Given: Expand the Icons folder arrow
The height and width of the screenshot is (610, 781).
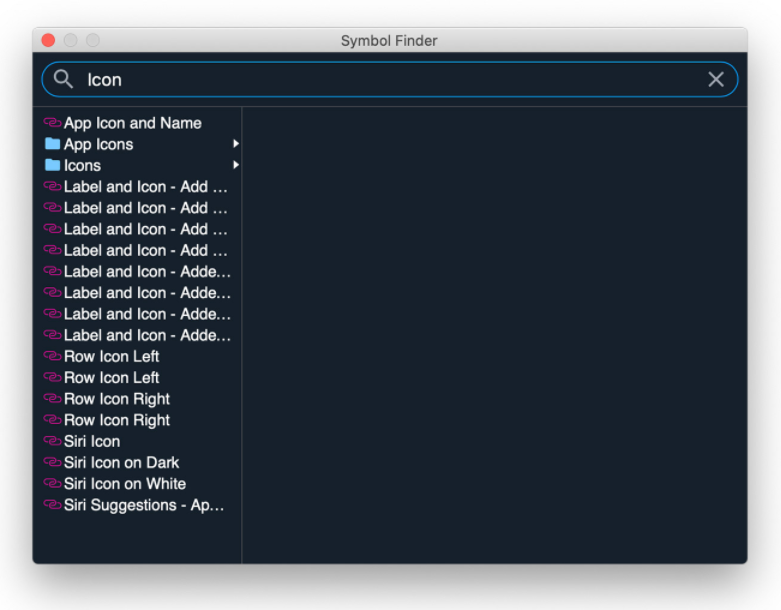Looking at the screenshot, I should click(x=236, y=165).
